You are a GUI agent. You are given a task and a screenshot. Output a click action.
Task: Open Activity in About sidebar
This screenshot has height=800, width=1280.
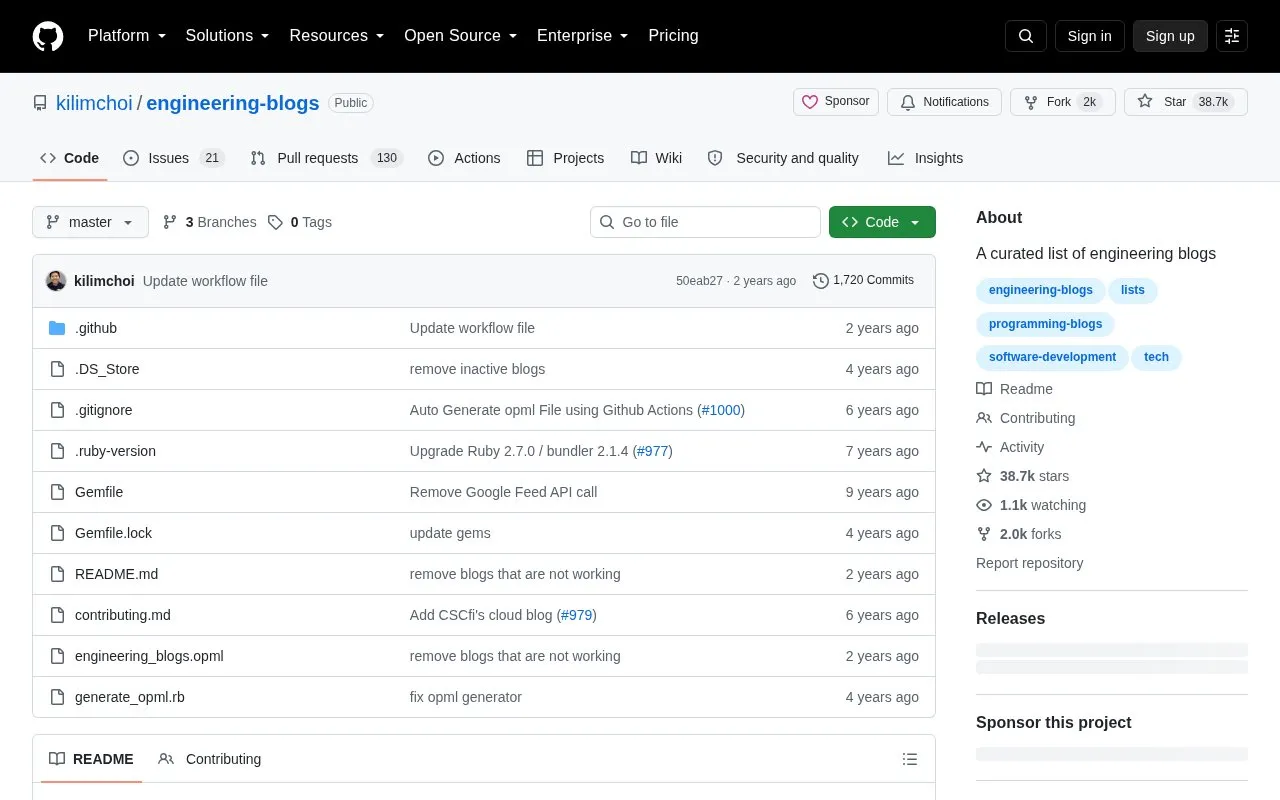1010,447
